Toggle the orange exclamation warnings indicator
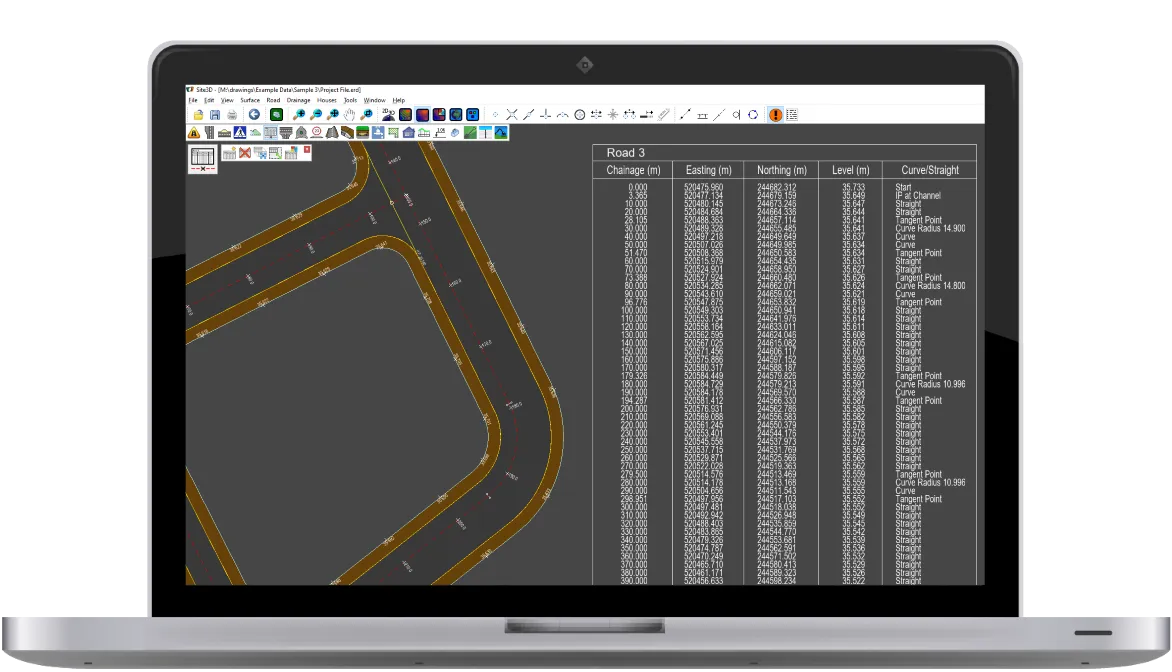 [x=777, y=114]
